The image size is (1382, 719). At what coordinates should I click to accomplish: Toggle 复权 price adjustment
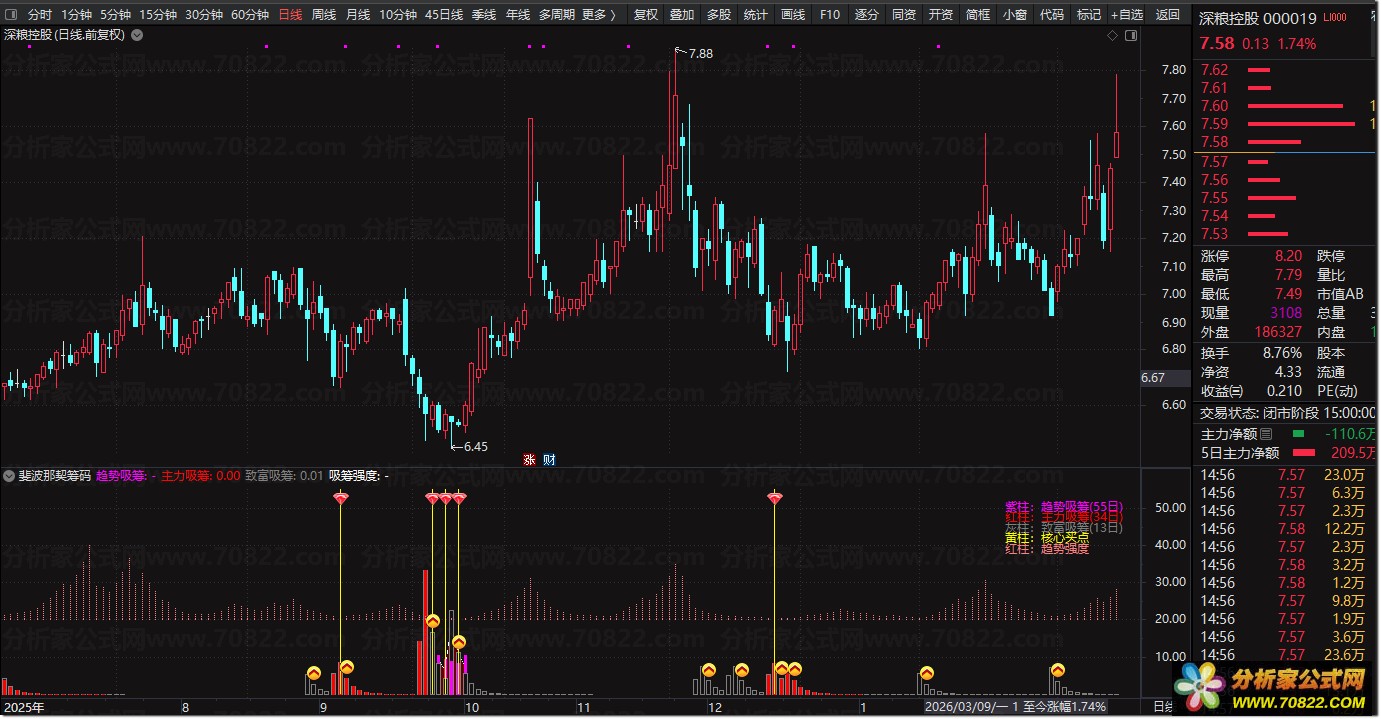tap(646, 15)
